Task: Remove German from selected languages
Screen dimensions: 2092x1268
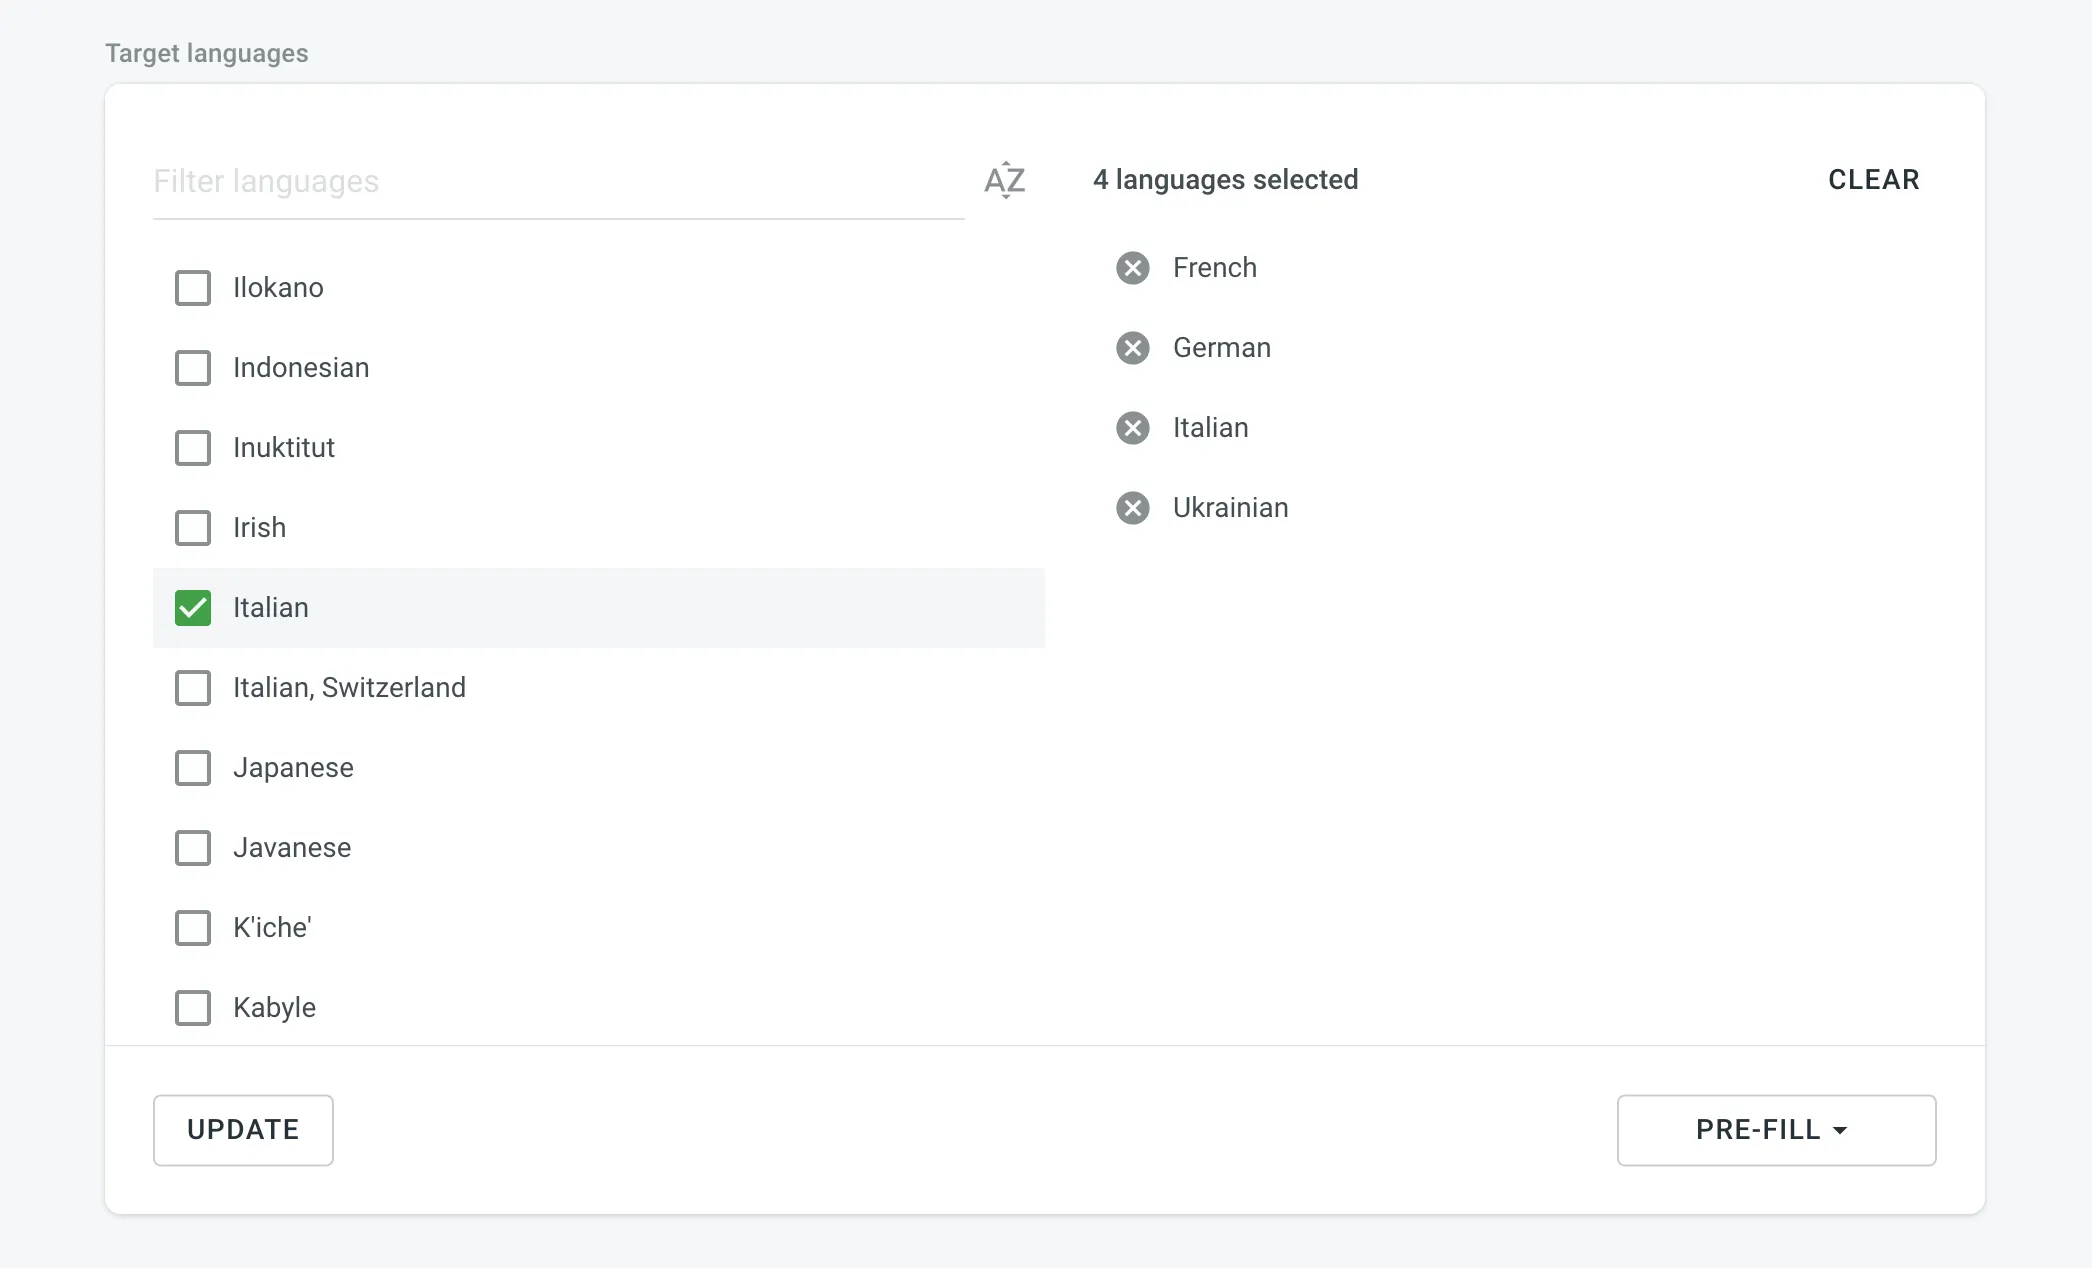Action: (x=1132, y=348)
